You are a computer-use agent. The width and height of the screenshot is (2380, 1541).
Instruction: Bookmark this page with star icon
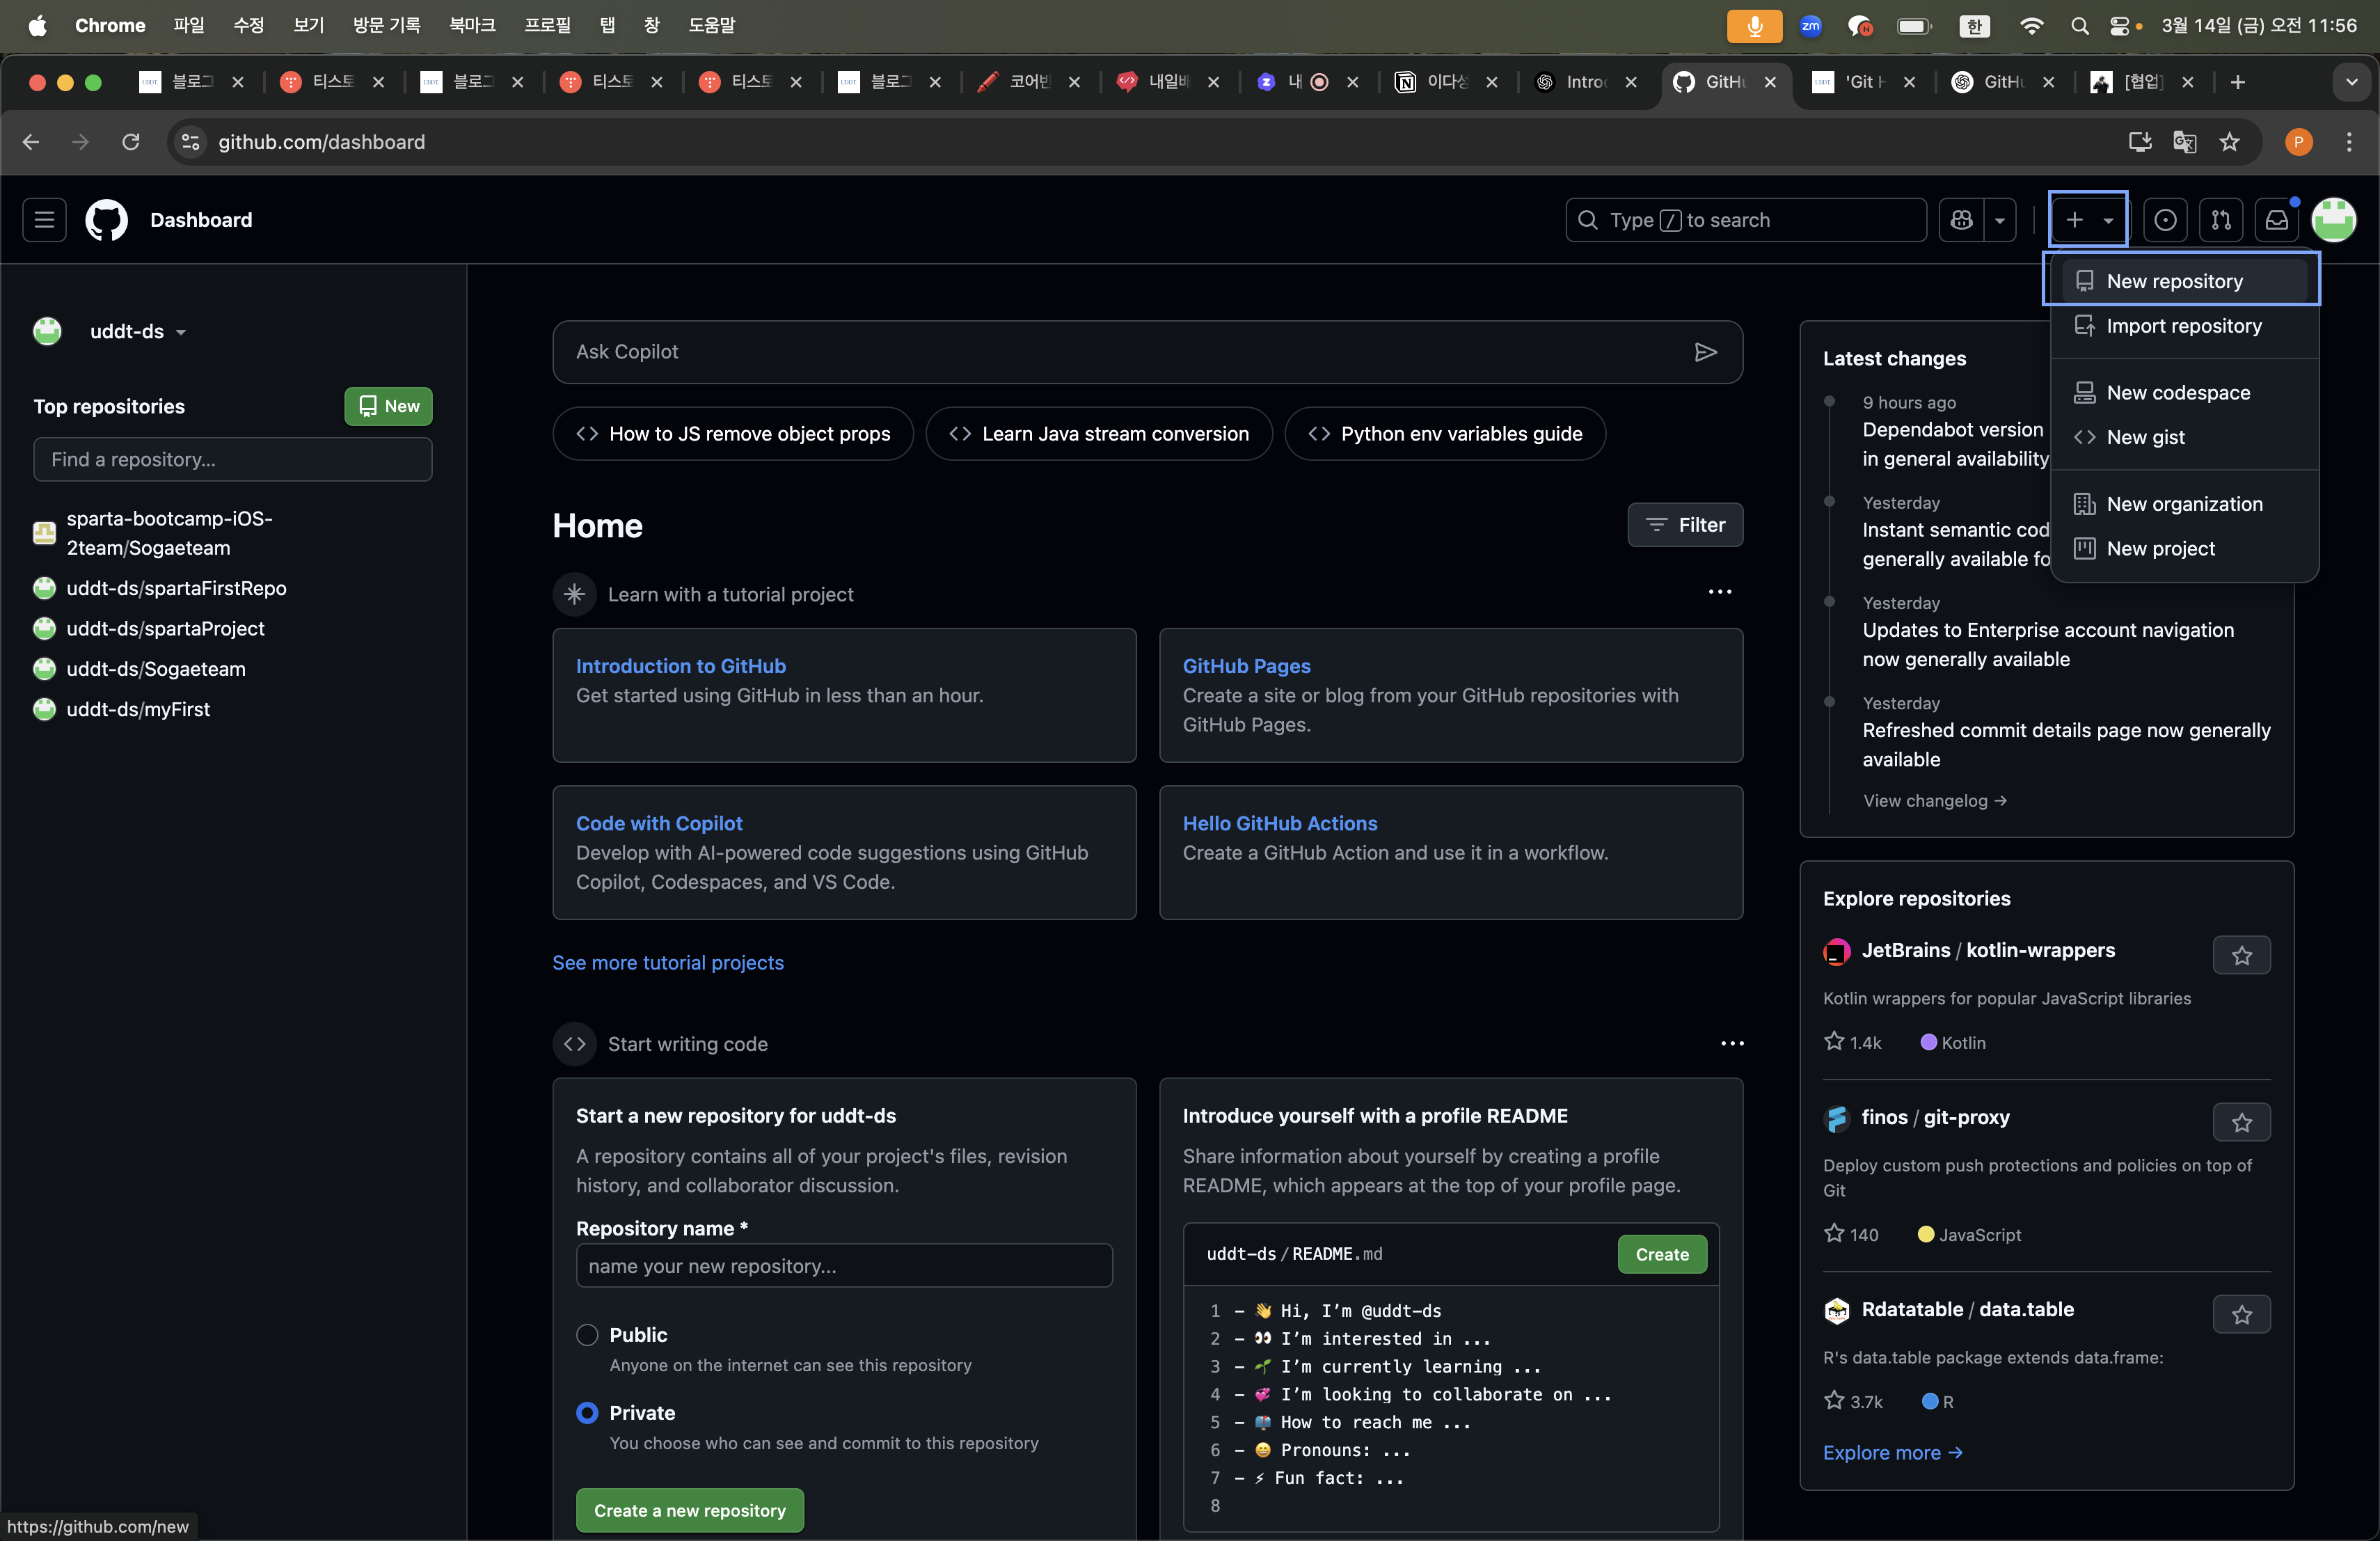coord(2230,142)
